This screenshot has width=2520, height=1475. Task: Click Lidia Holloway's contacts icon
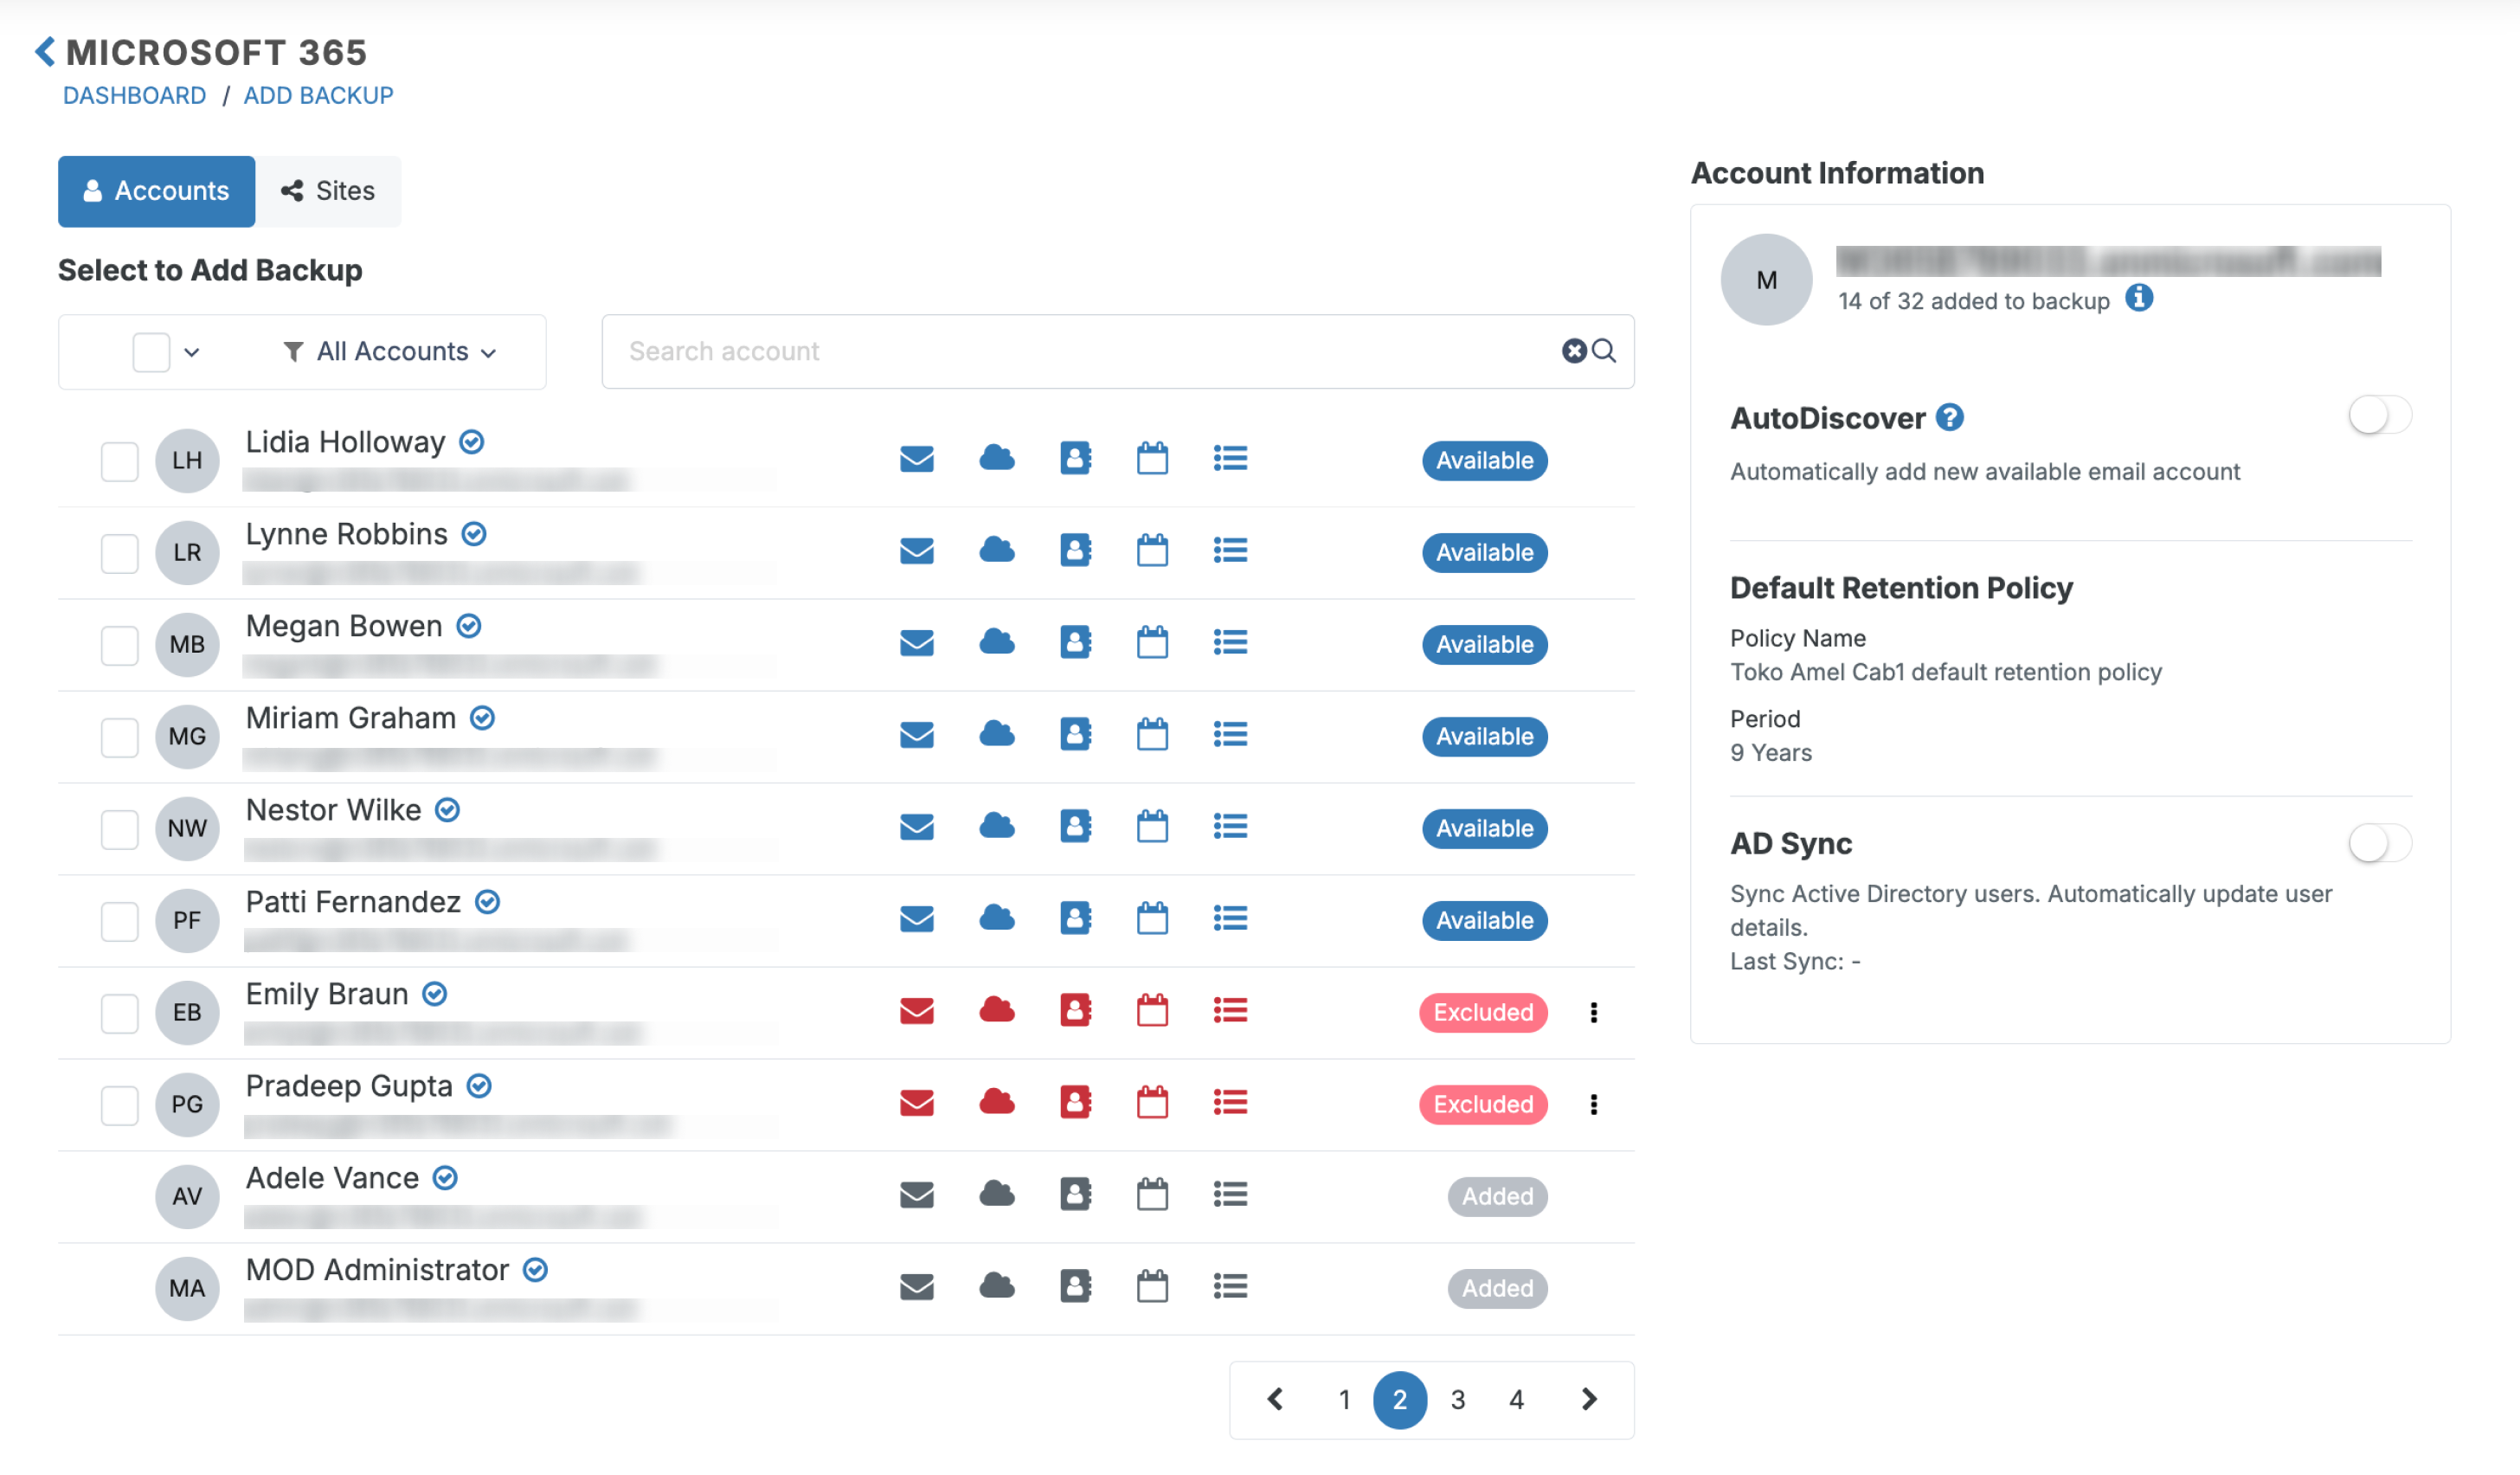[1076, 458]
